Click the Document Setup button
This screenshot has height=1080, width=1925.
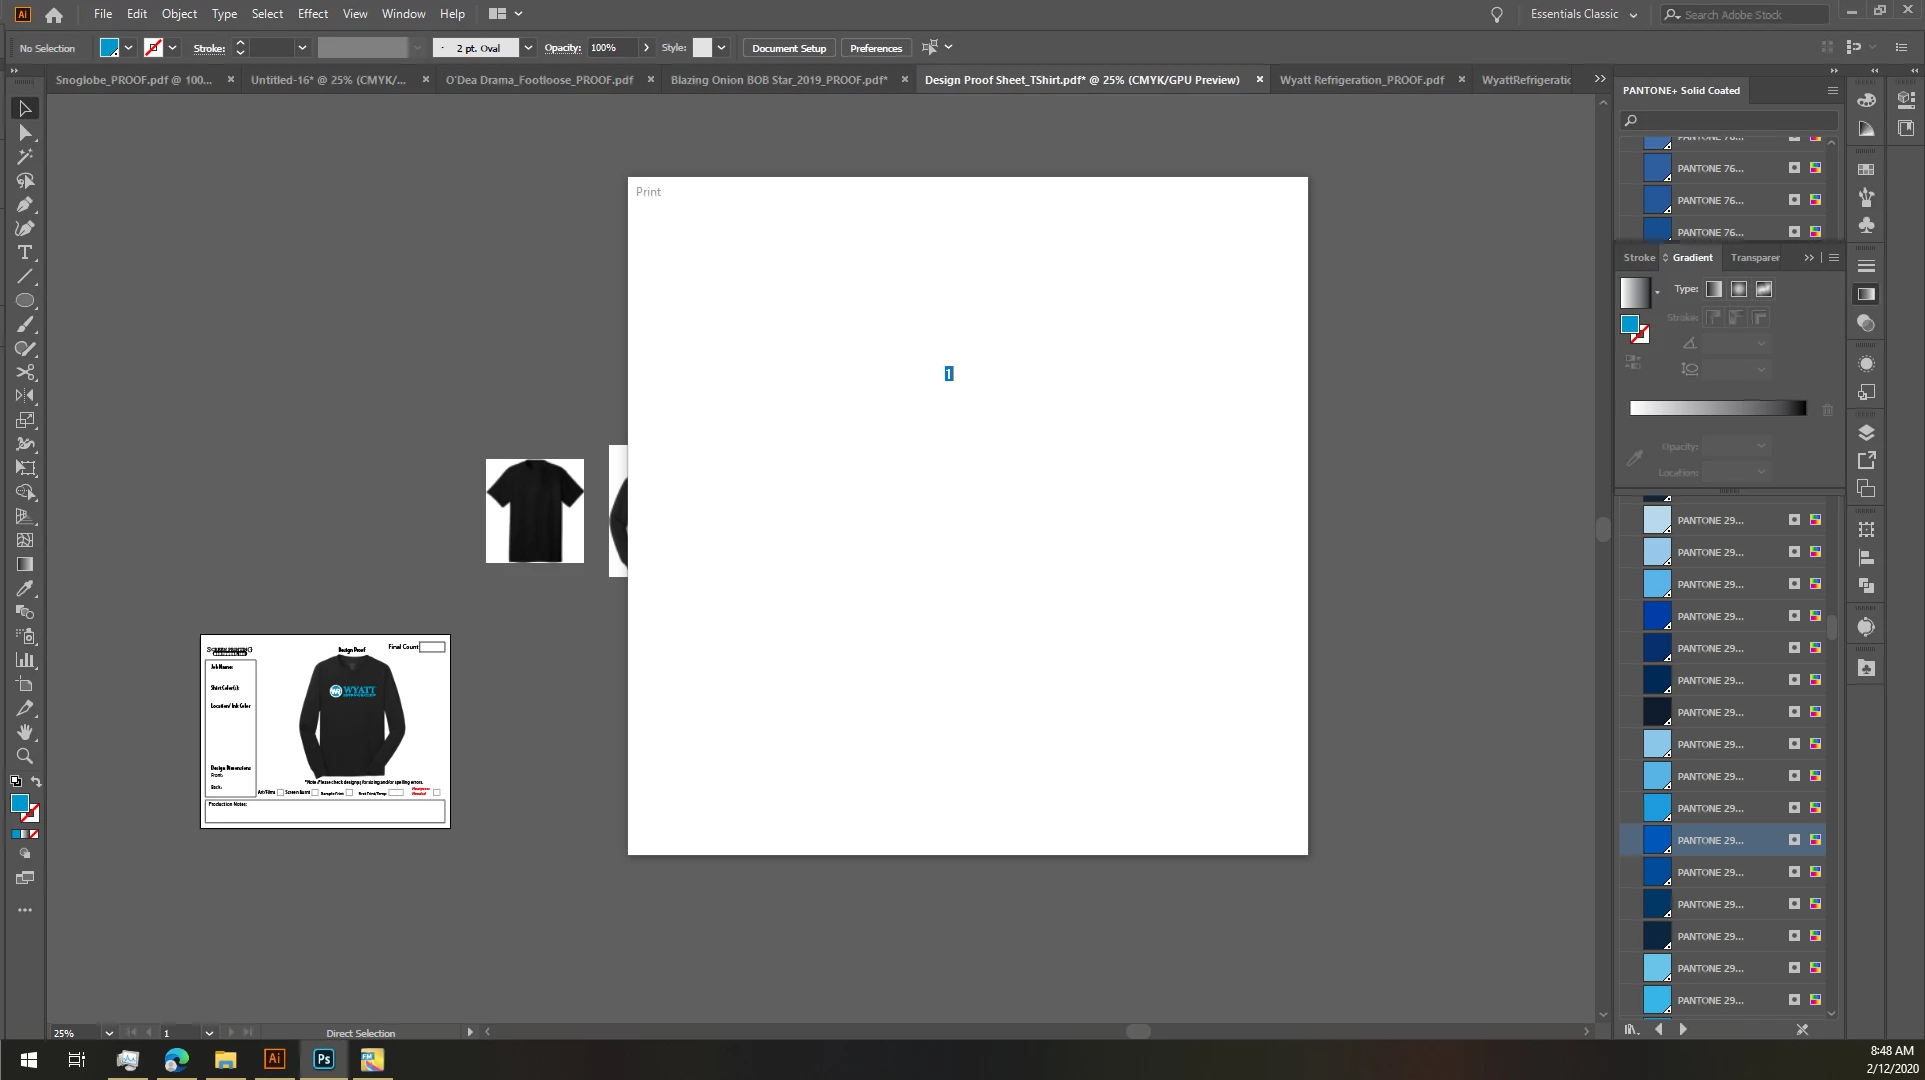point(789,48)
